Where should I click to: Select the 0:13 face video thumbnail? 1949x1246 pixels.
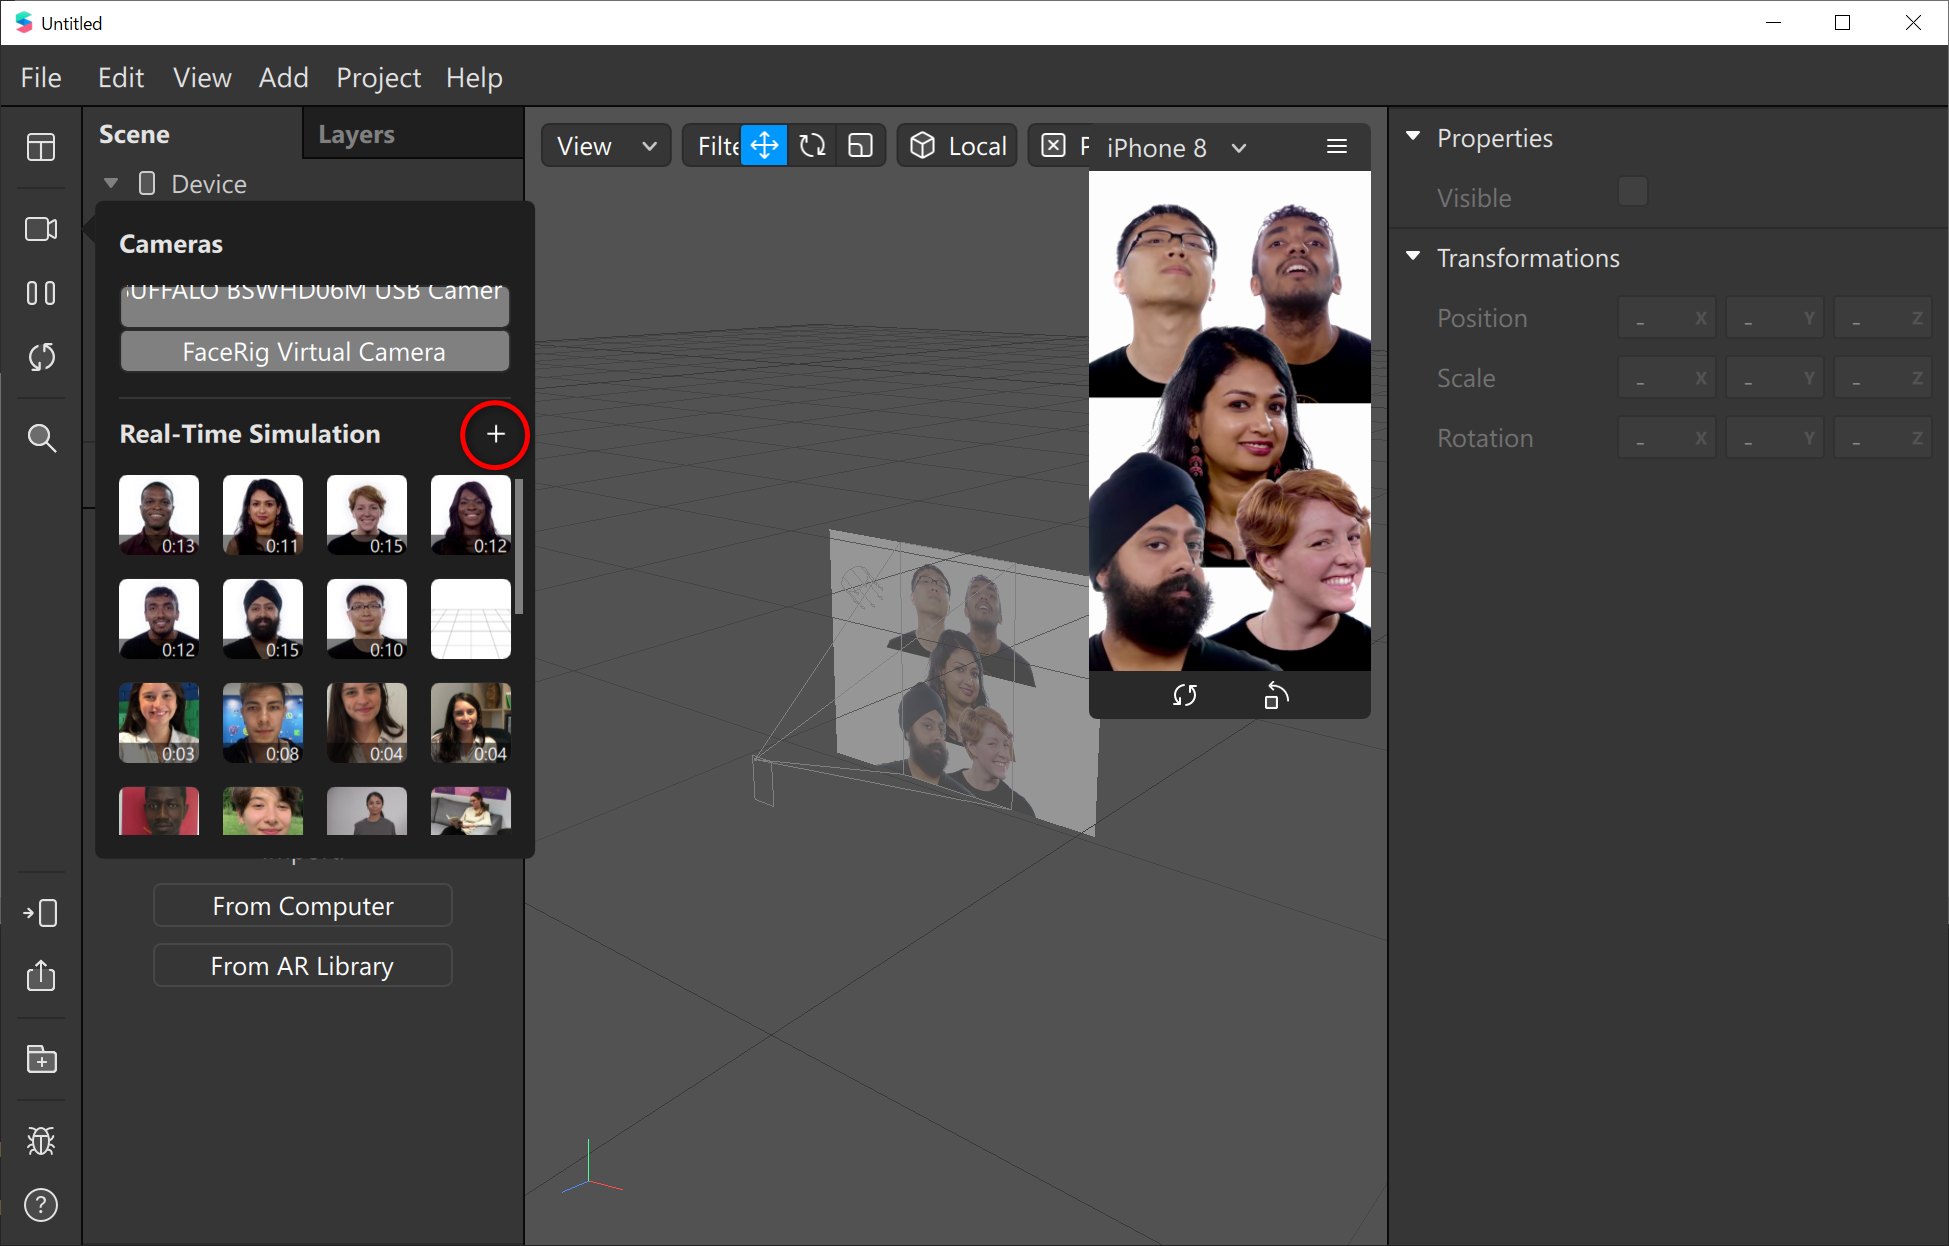click(159, 515)
